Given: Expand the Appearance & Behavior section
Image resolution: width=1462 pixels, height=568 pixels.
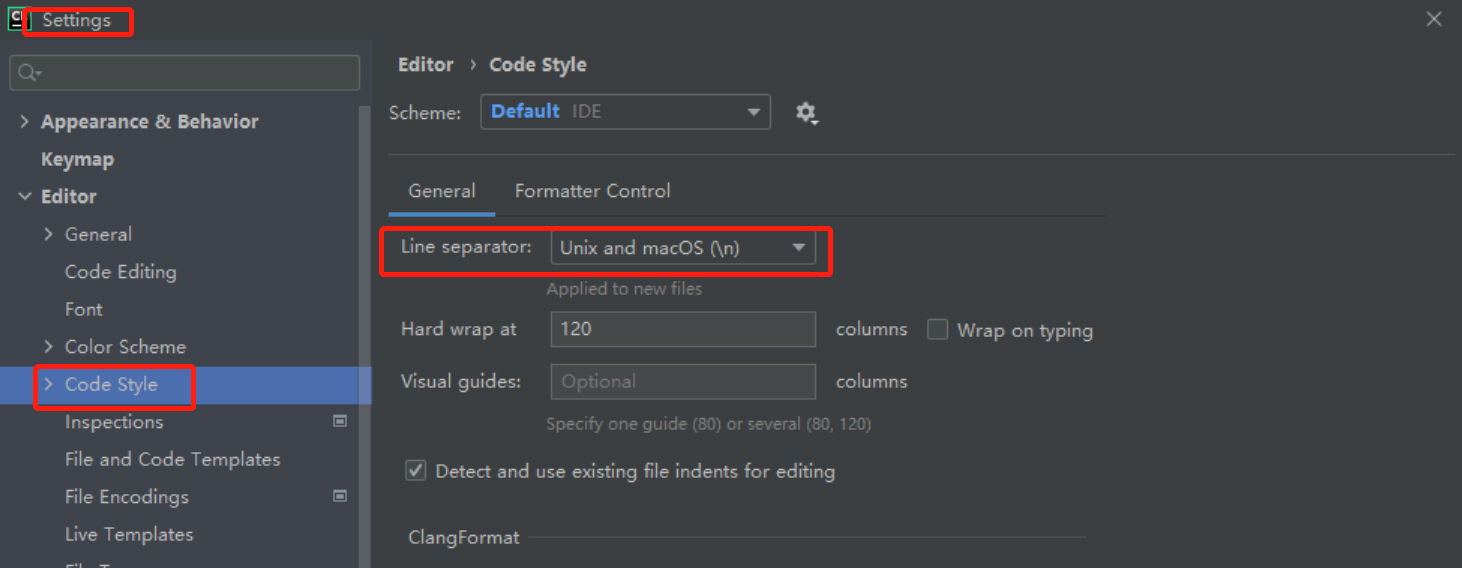Looking at the screenshot, I should (x=25, y=122).
